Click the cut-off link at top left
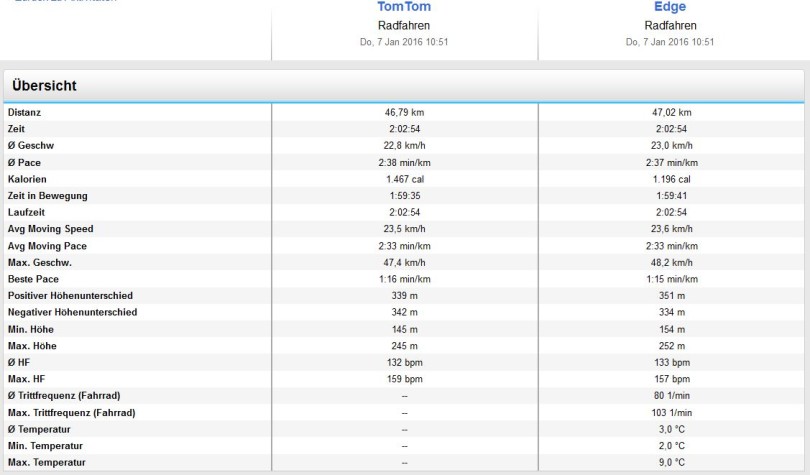Viewport: 810px width, 475px height. tap(64, 2)
